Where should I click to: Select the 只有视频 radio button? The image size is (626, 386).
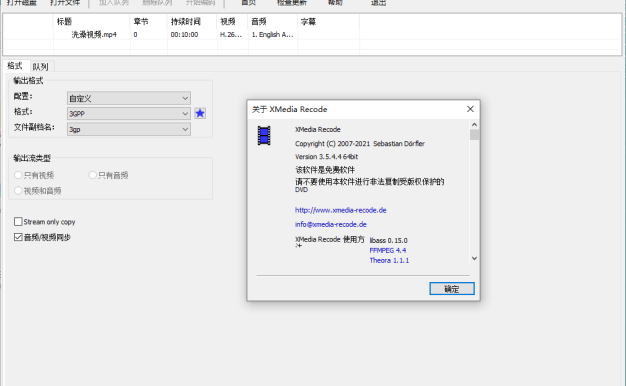click(x=18, y=175)
